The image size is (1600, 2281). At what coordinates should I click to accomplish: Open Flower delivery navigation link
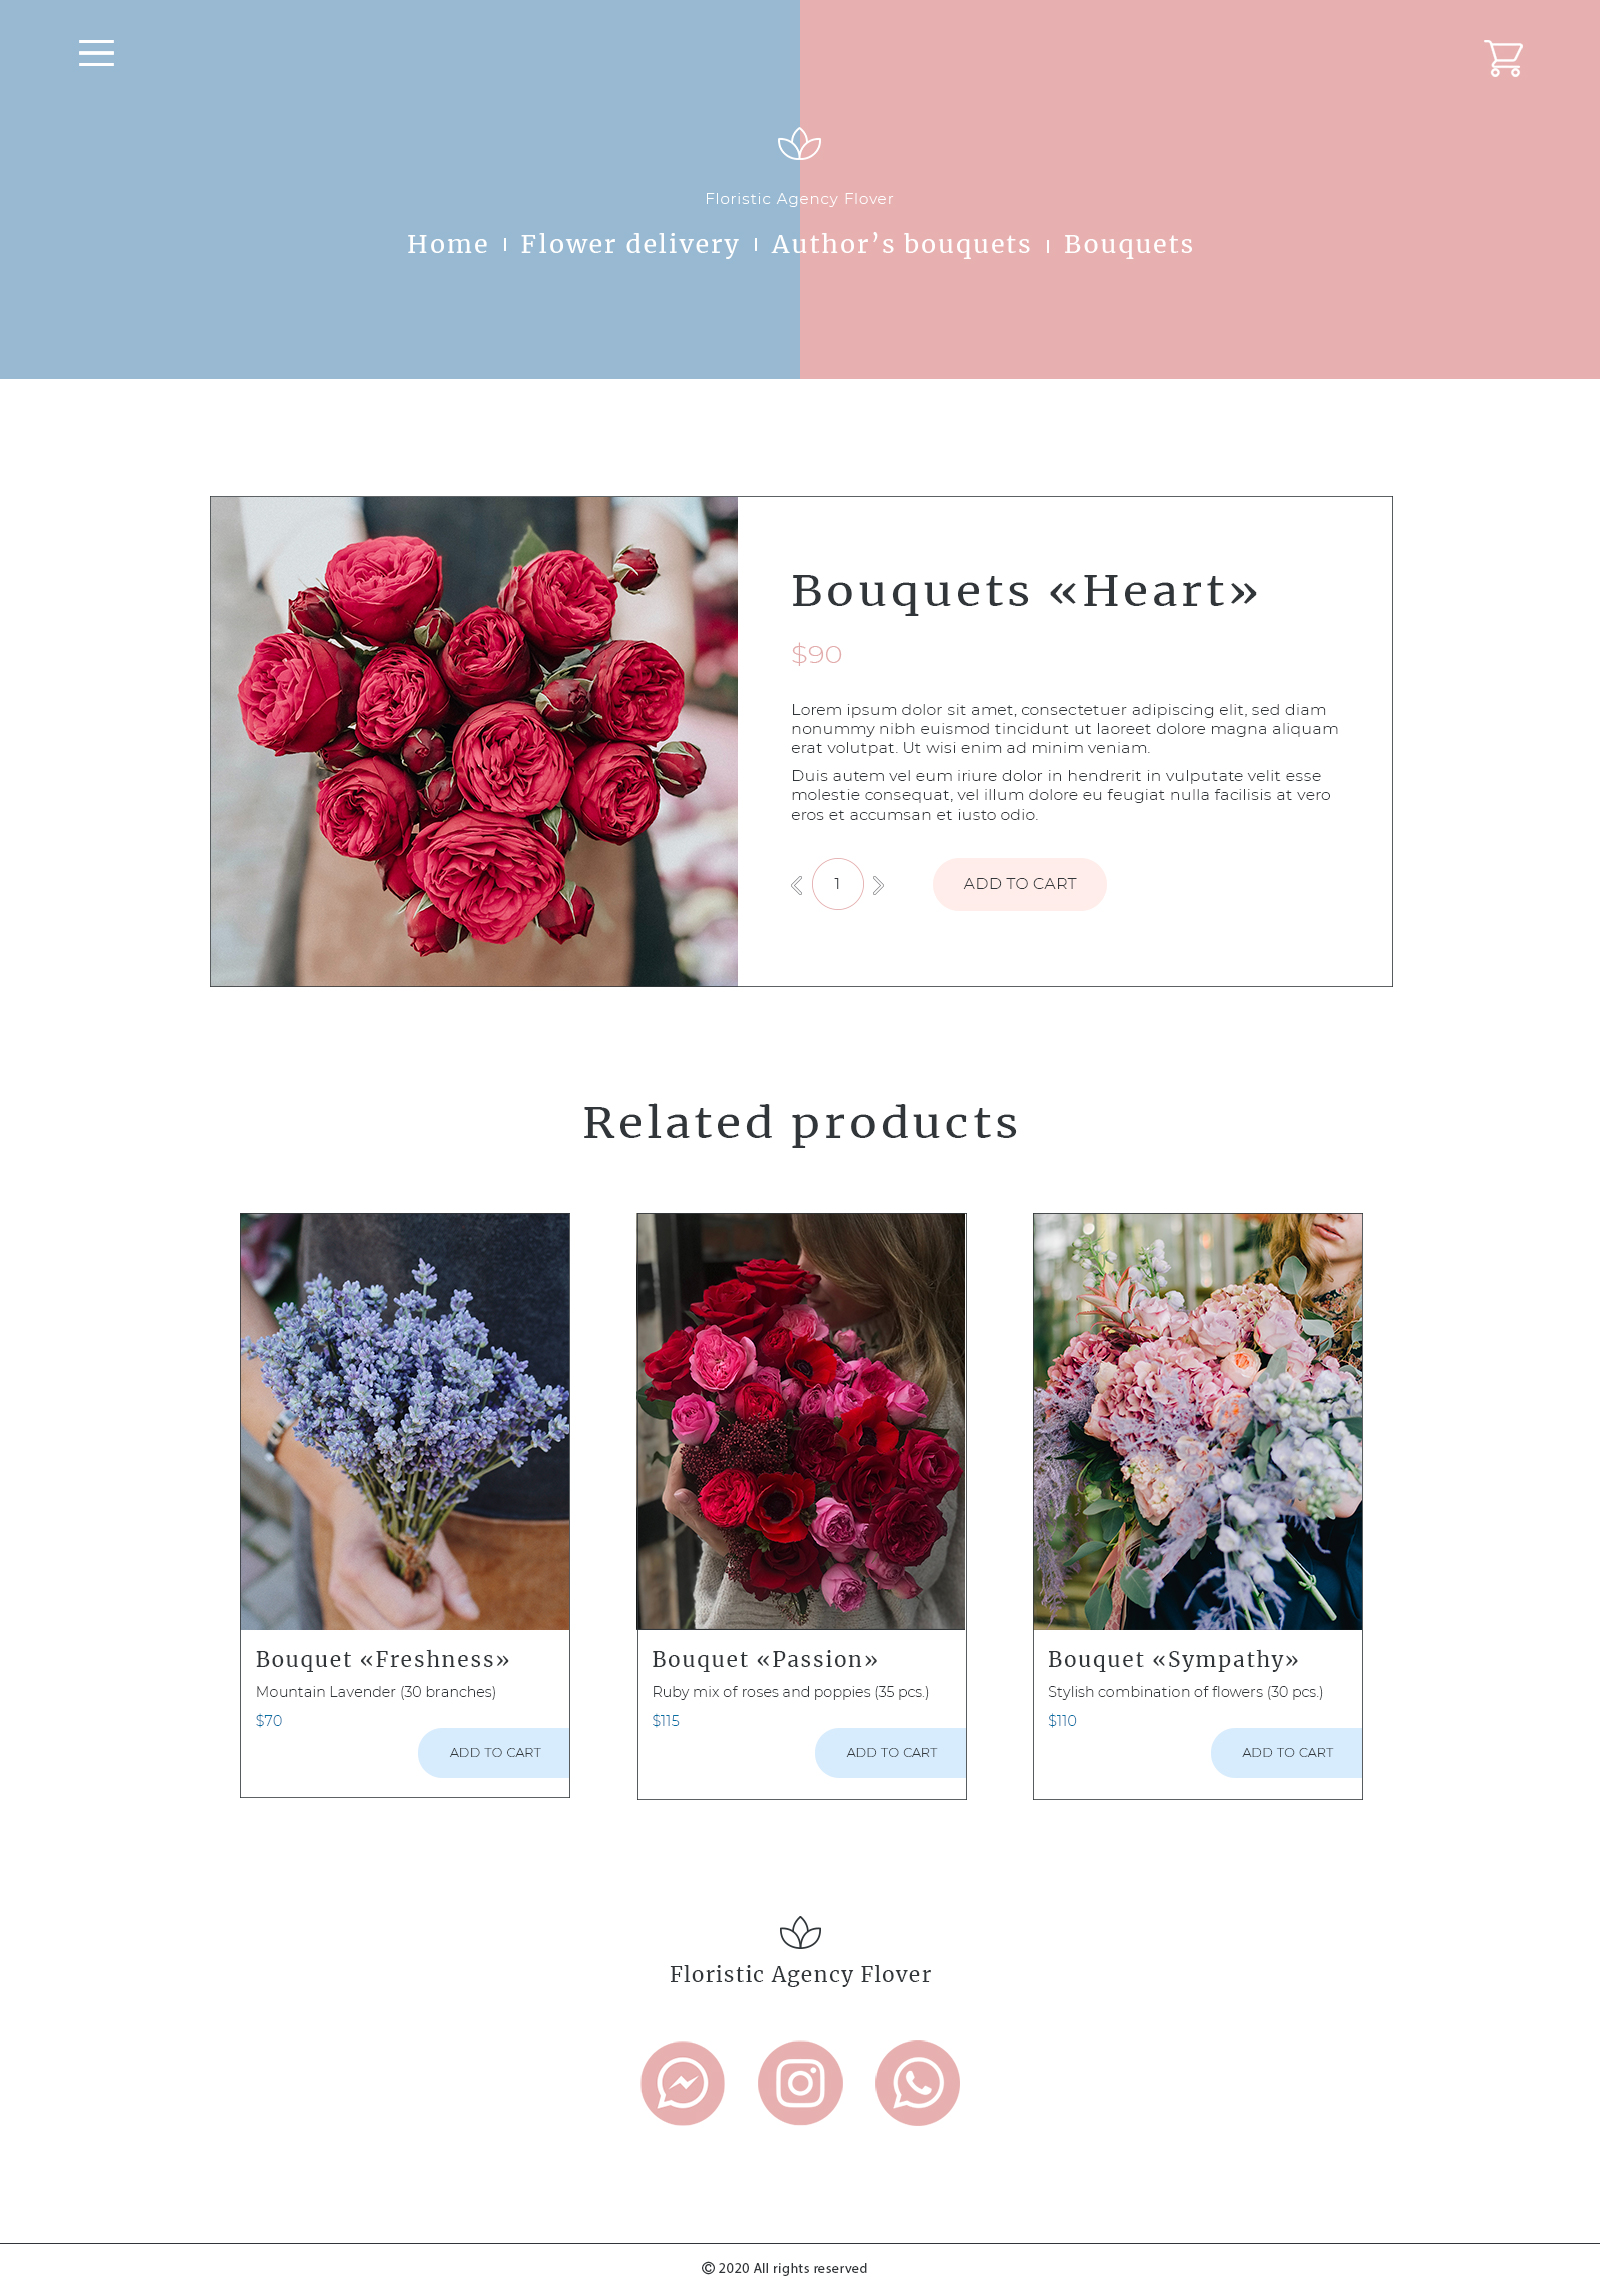[630, 244]
